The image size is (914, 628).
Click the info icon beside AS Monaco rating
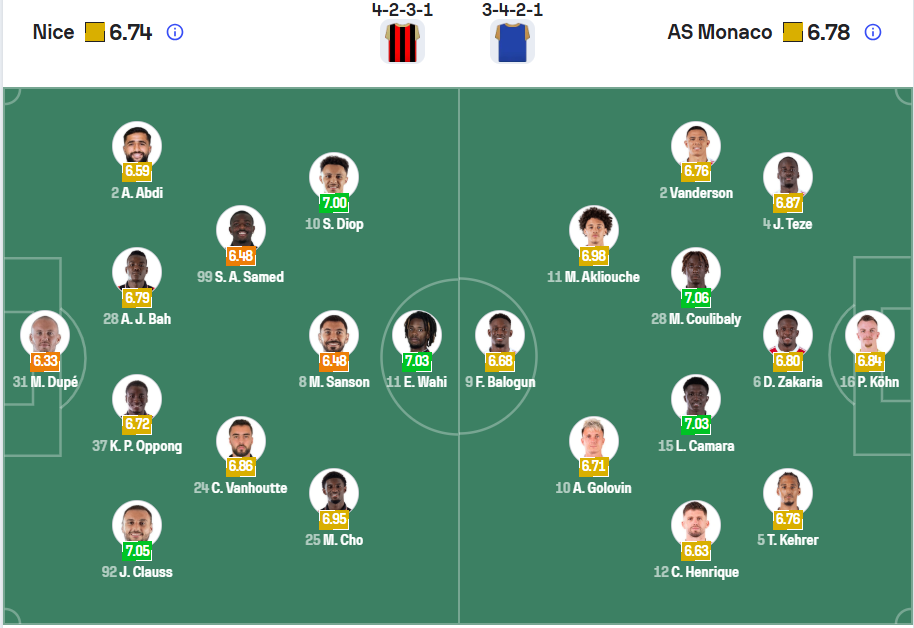[x=872, y=32]
